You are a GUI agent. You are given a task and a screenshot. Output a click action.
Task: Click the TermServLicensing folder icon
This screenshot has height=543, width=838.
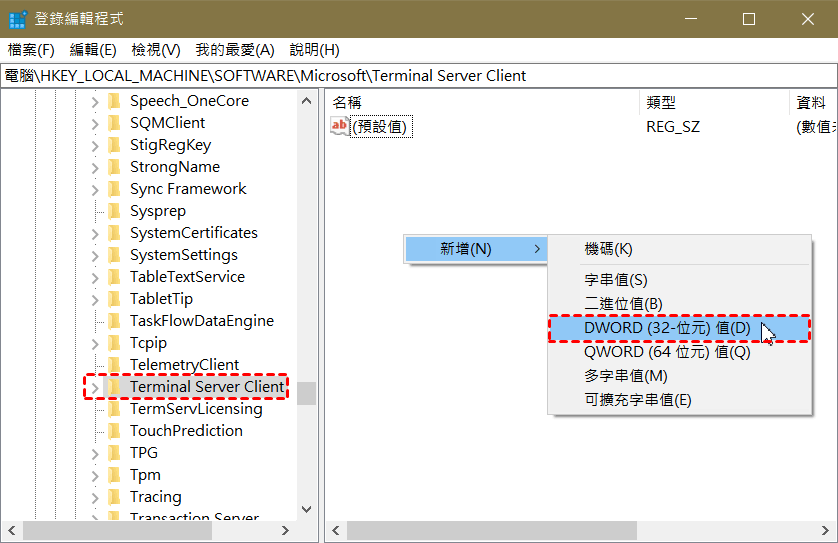point(114,408)
